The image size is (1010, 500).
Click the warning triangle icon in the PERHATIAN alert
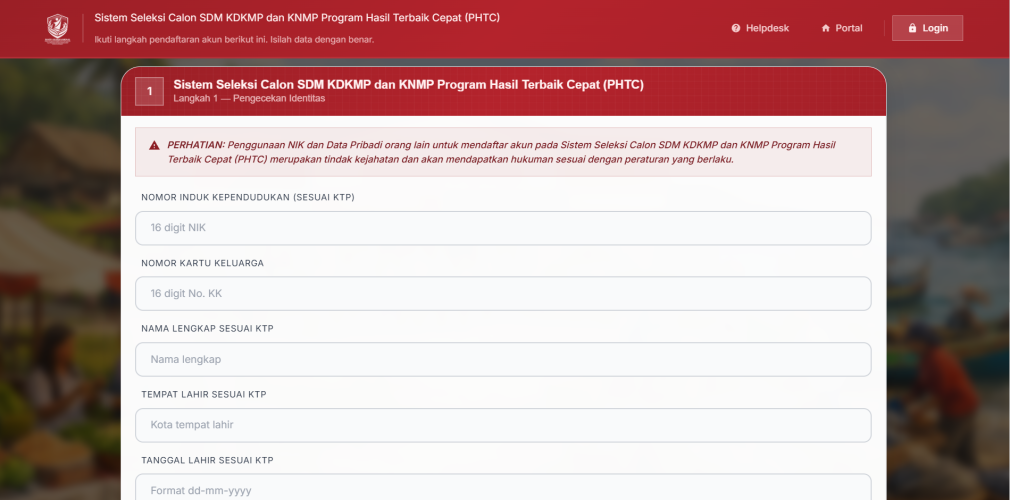point(154,145)
